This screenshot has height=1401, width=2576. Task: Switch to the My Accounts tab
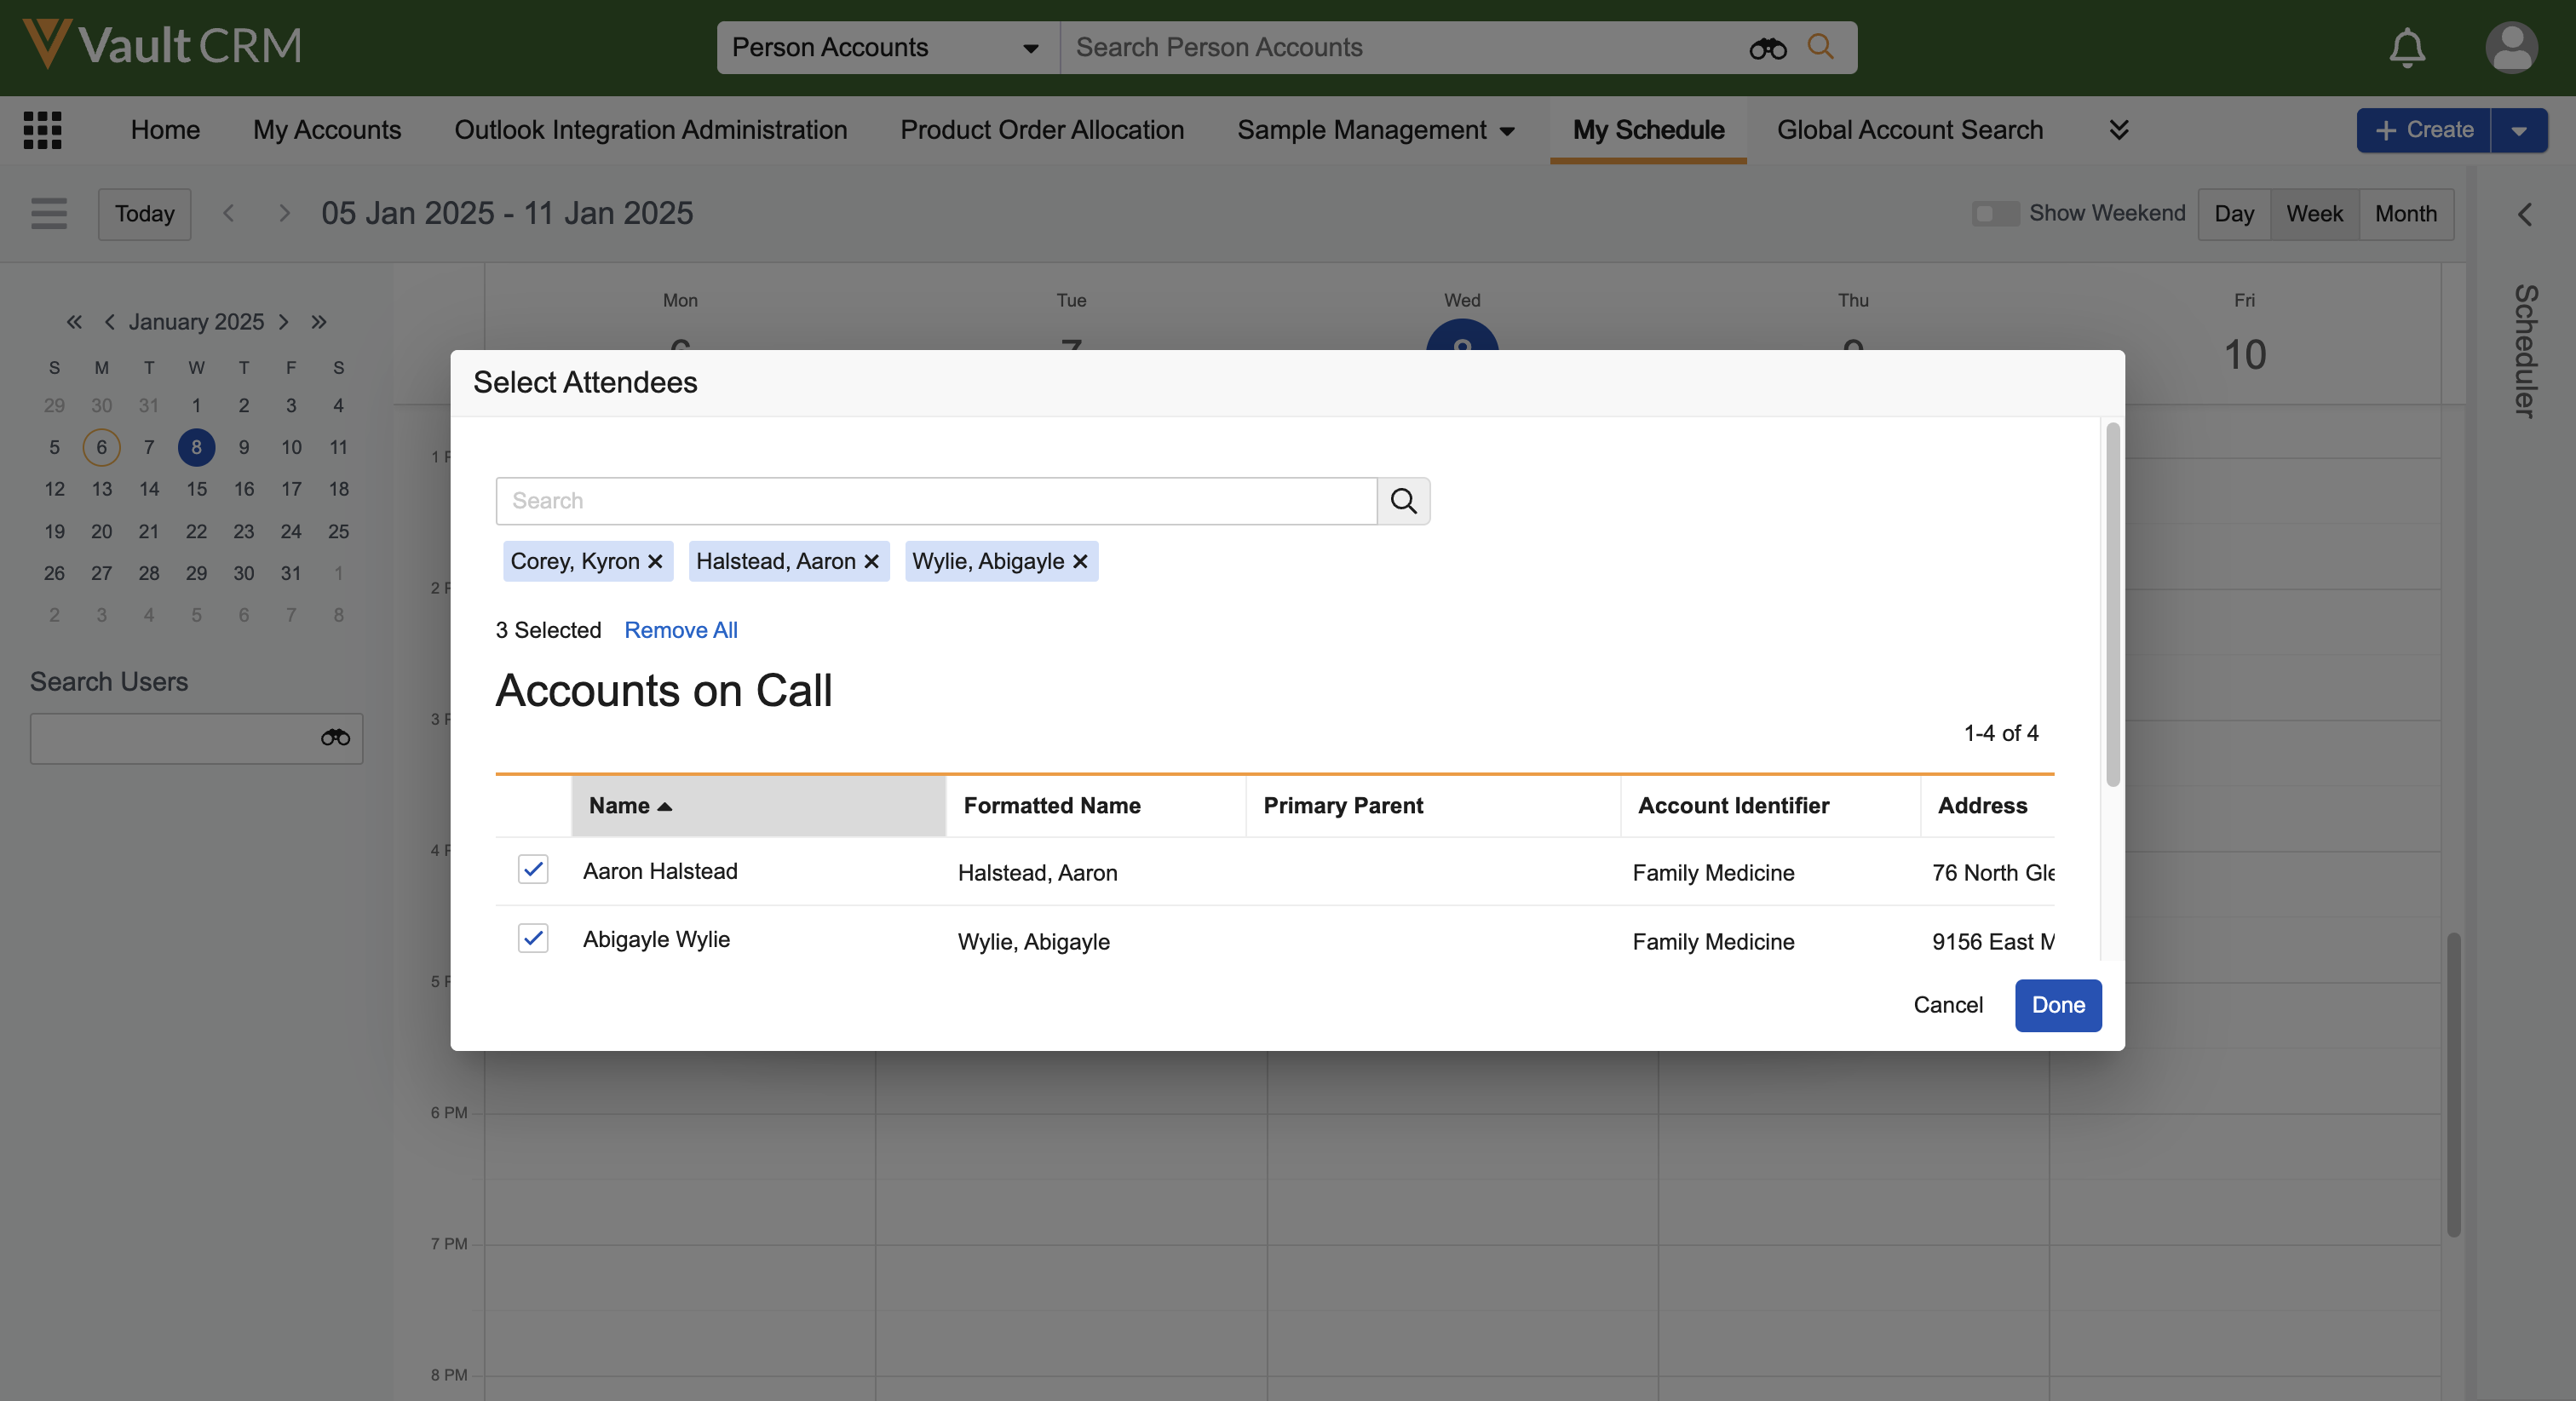pyautogui.click(x=326, y=130)
